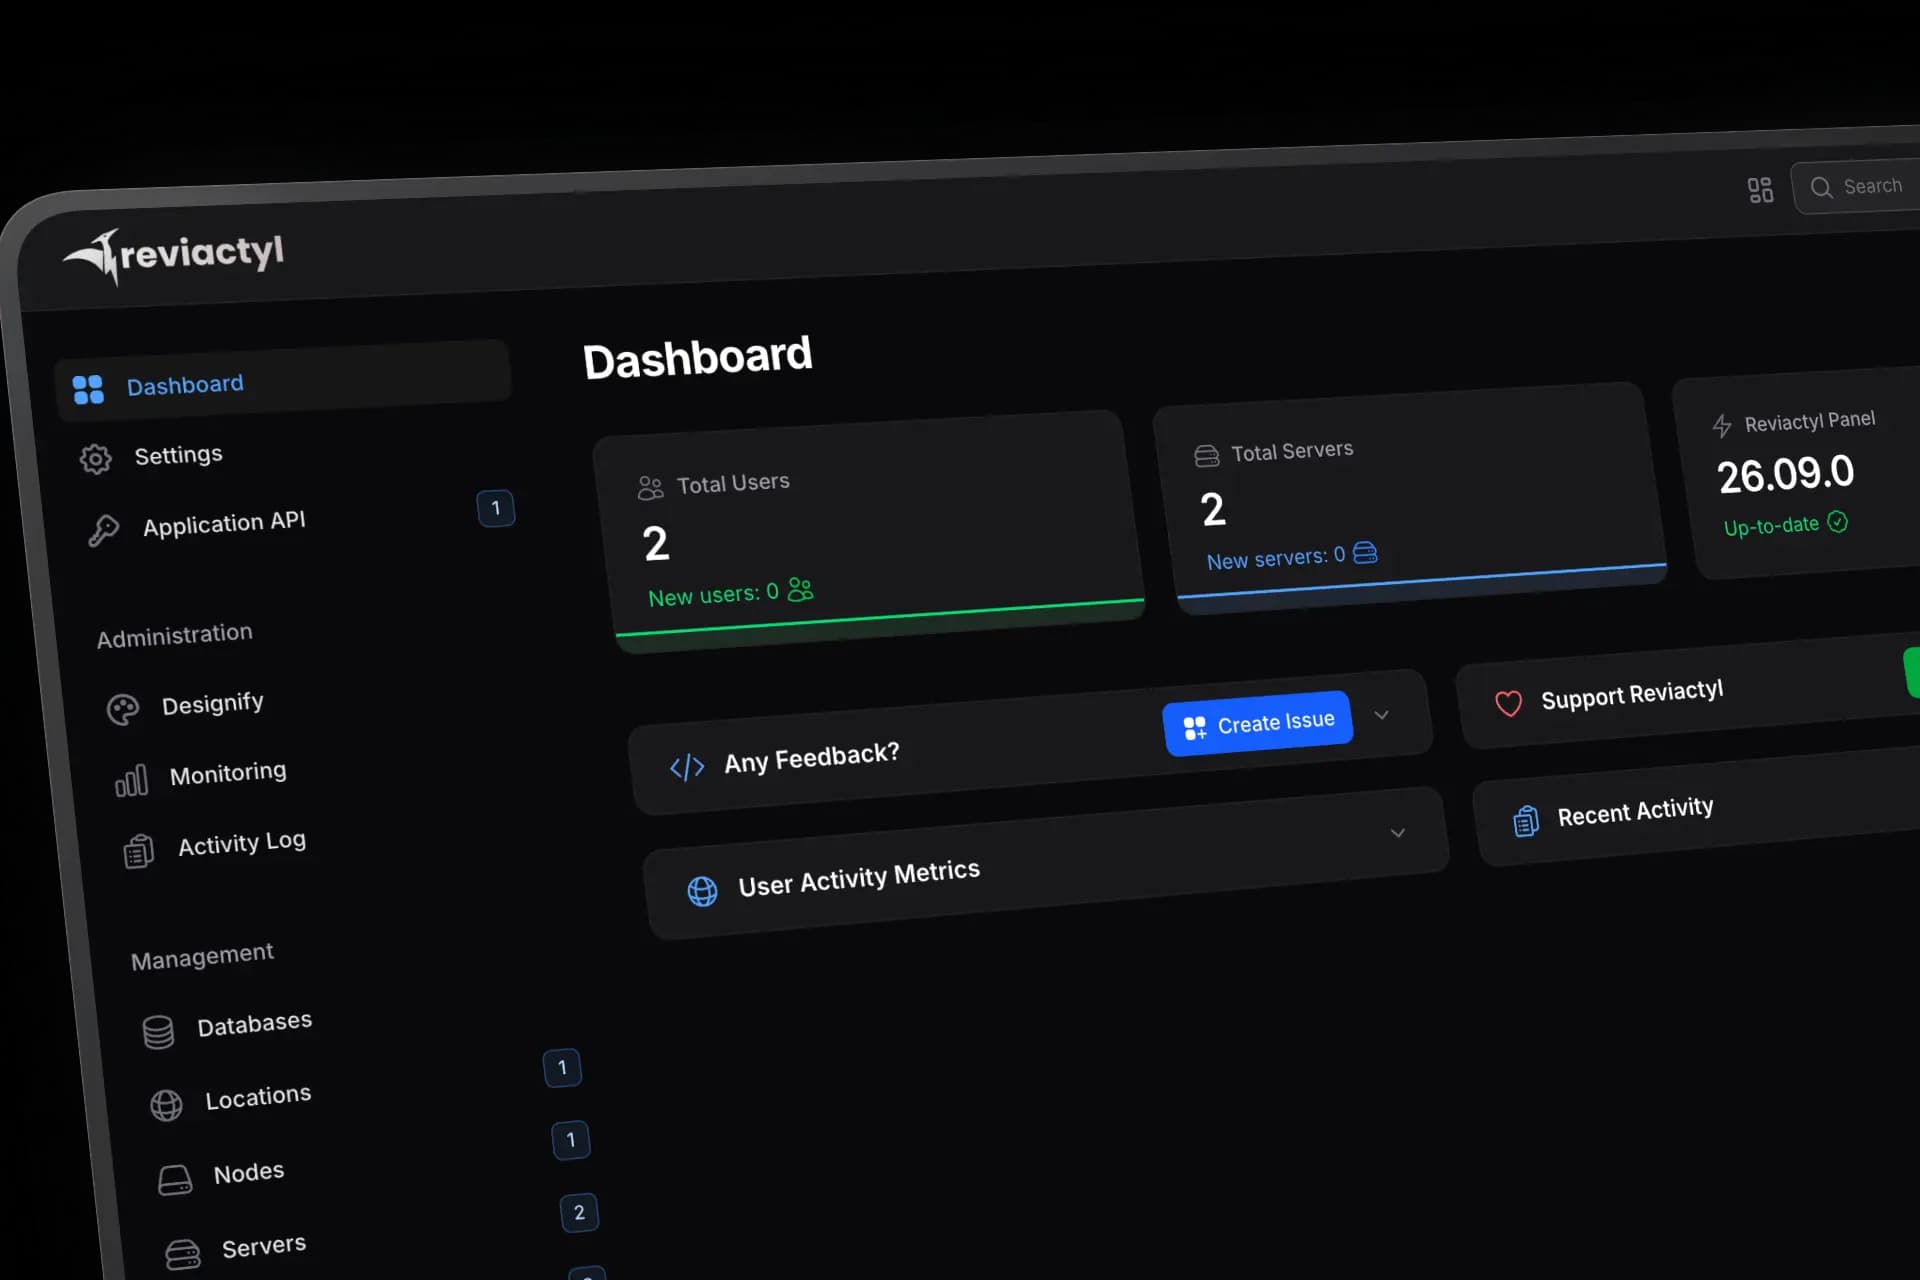Viewport: 1920px width, 1280px height.
Task: Click the Total Servers card icon
Action: (x=1207, y=456)
